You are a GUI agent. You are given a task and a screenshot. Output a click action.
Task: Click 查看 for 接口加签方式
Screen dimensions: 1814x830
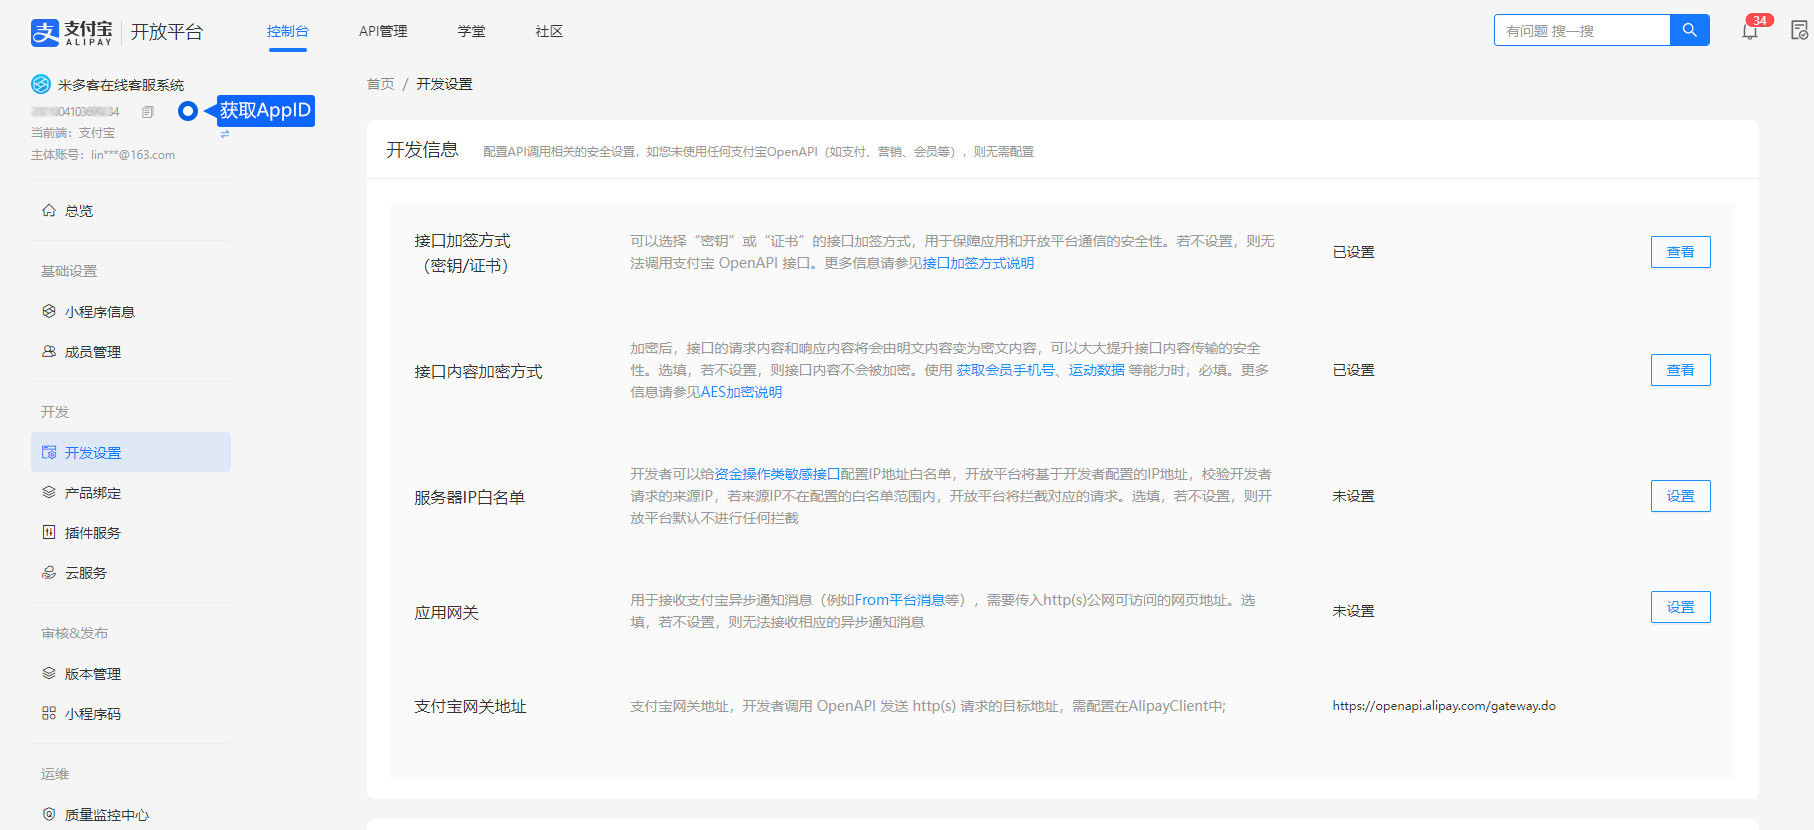[x=1680, y=252]
